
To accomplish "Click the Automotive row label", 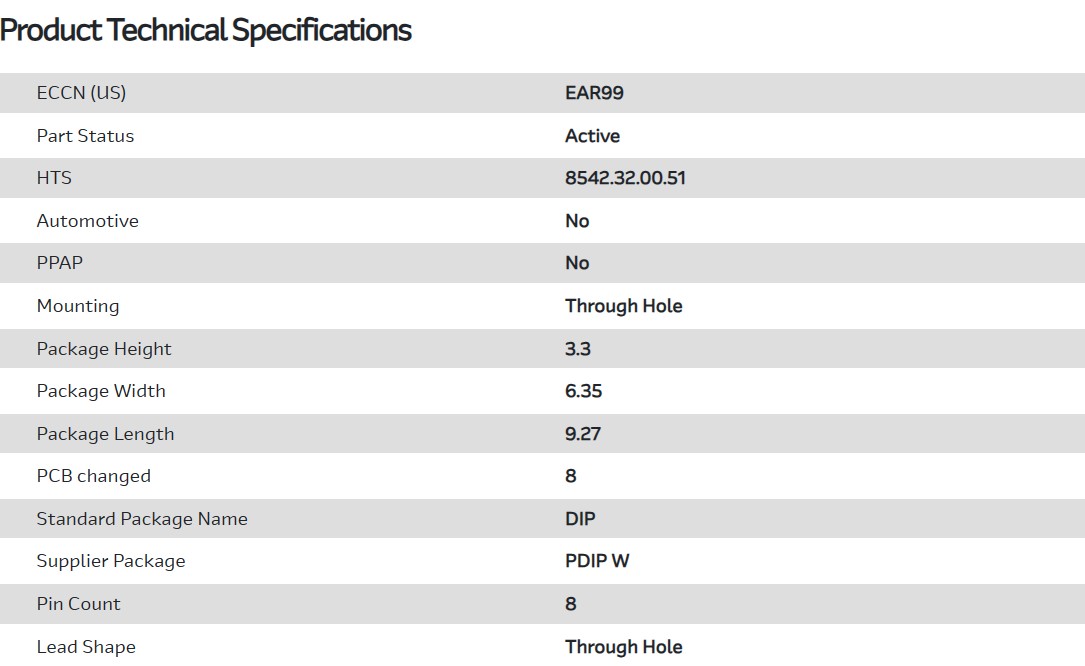I will pos(87,221).
